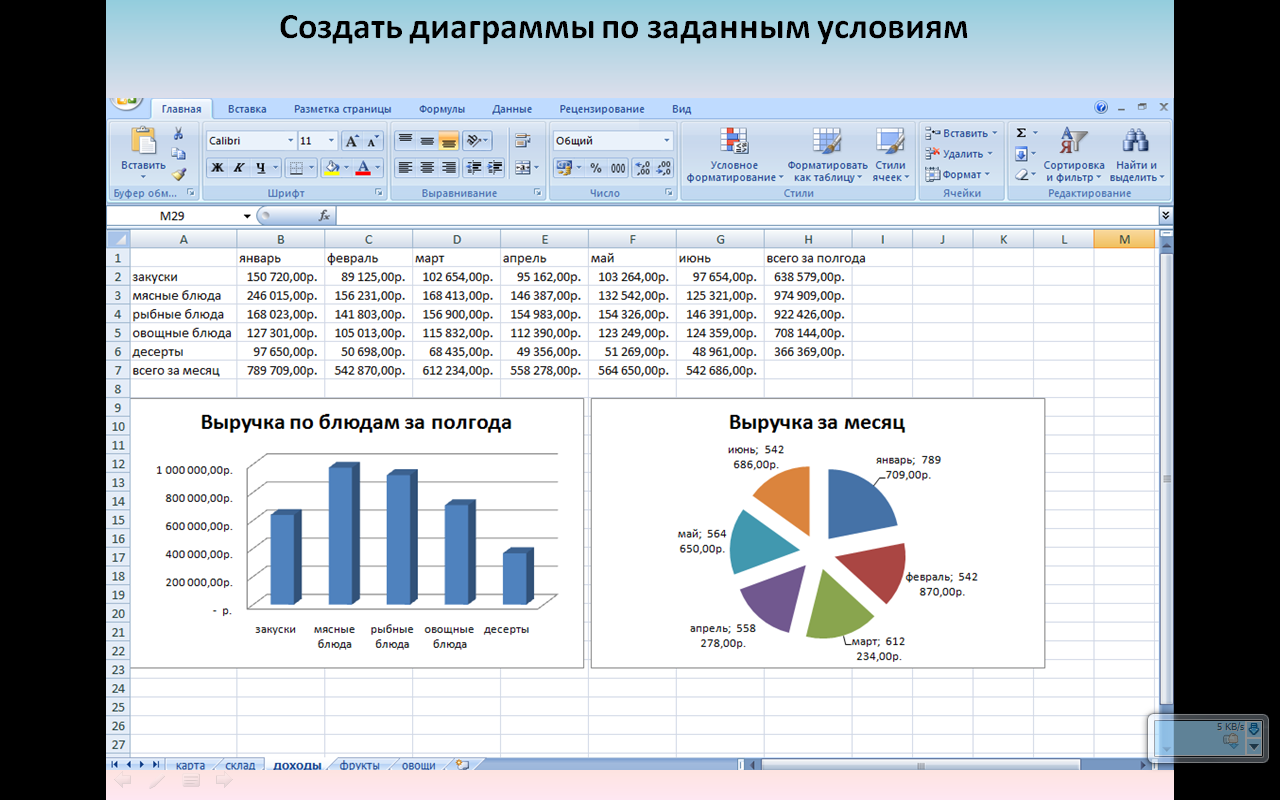This screenshot has width=1280, height=800.
Task: Open the Рецензирование ribbon tab
Action: pyautogui.click(x=602, y=109)
